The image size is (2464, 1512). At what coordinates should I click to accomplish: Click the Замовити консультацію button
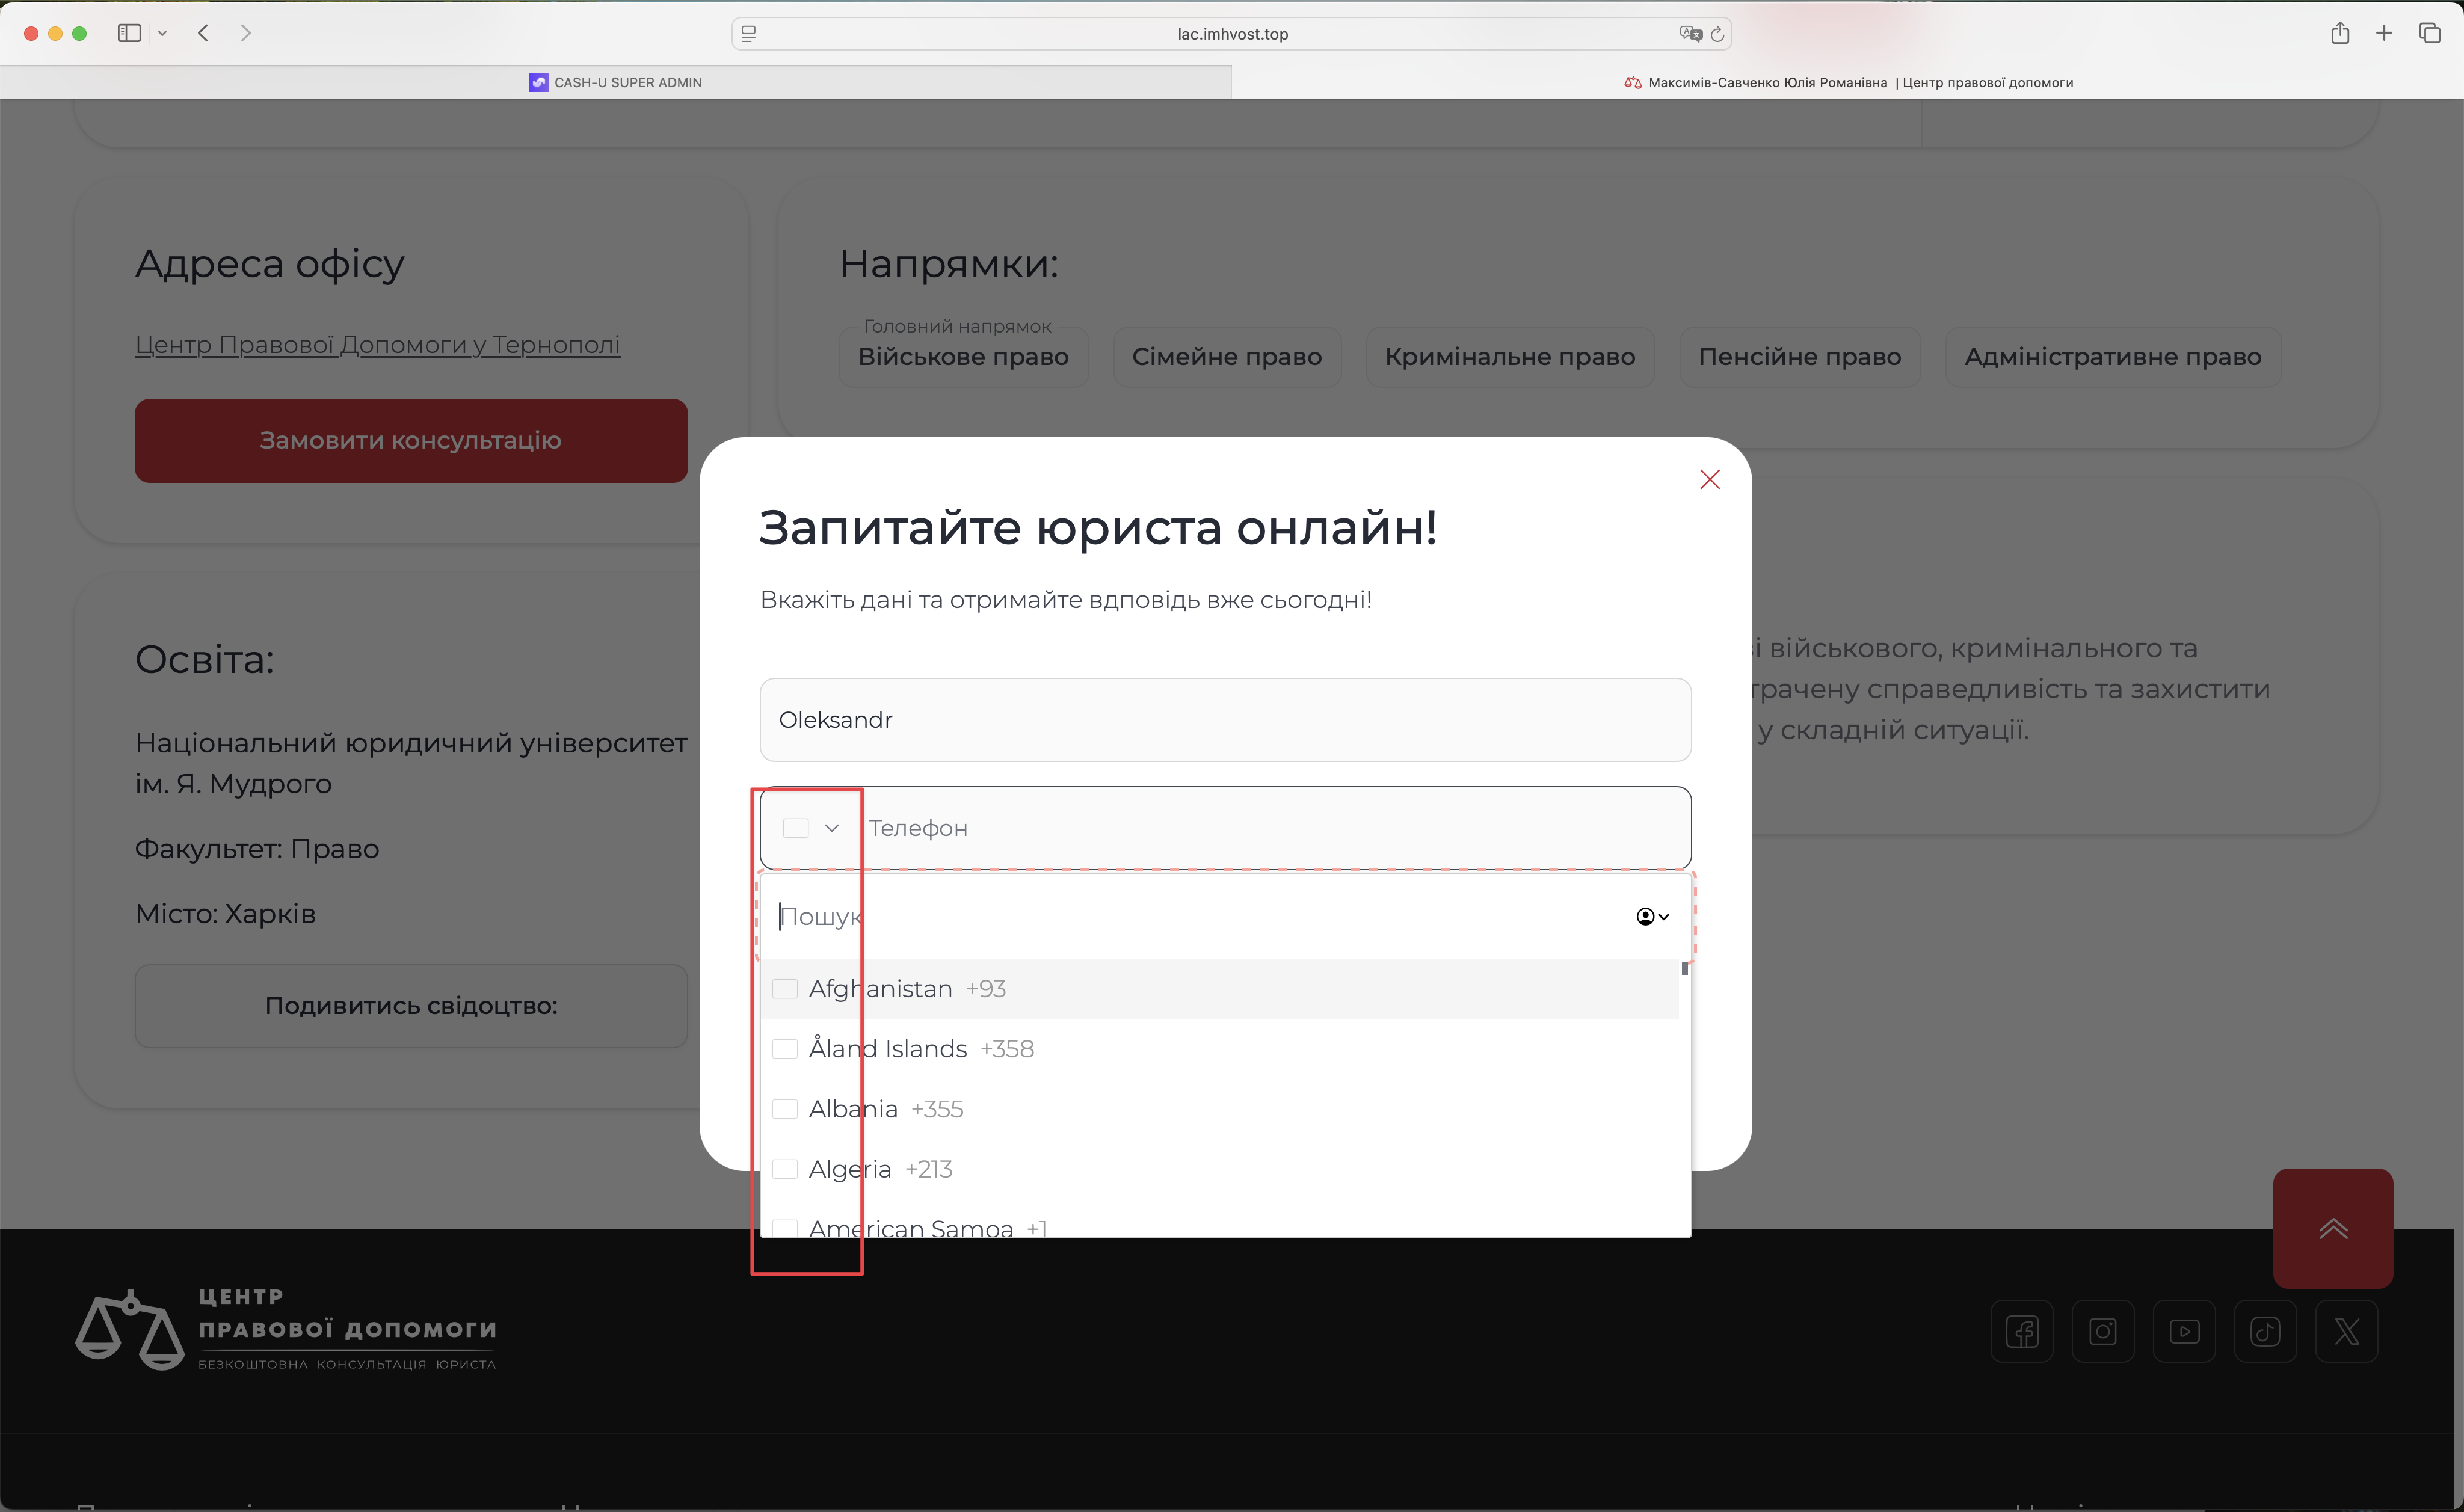coord(411,441)
